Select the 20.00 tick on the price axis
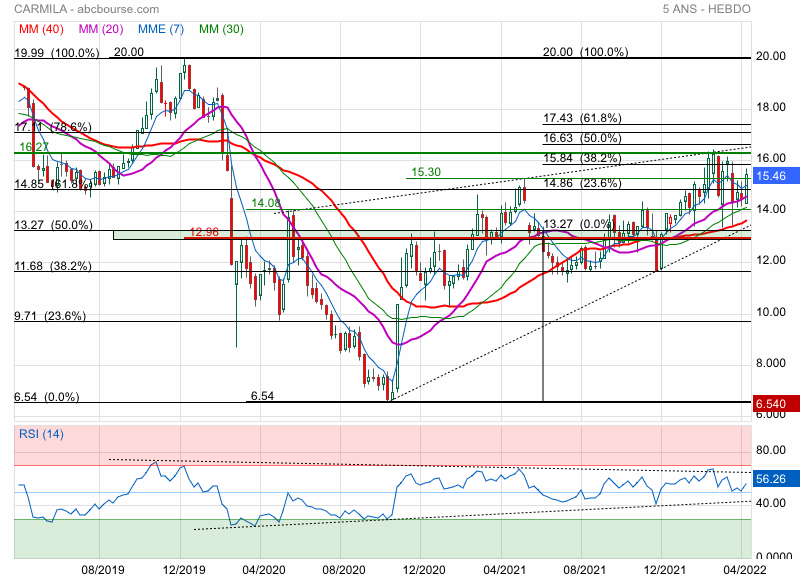This screenshot has height=580, width=800. coord(770,56)
